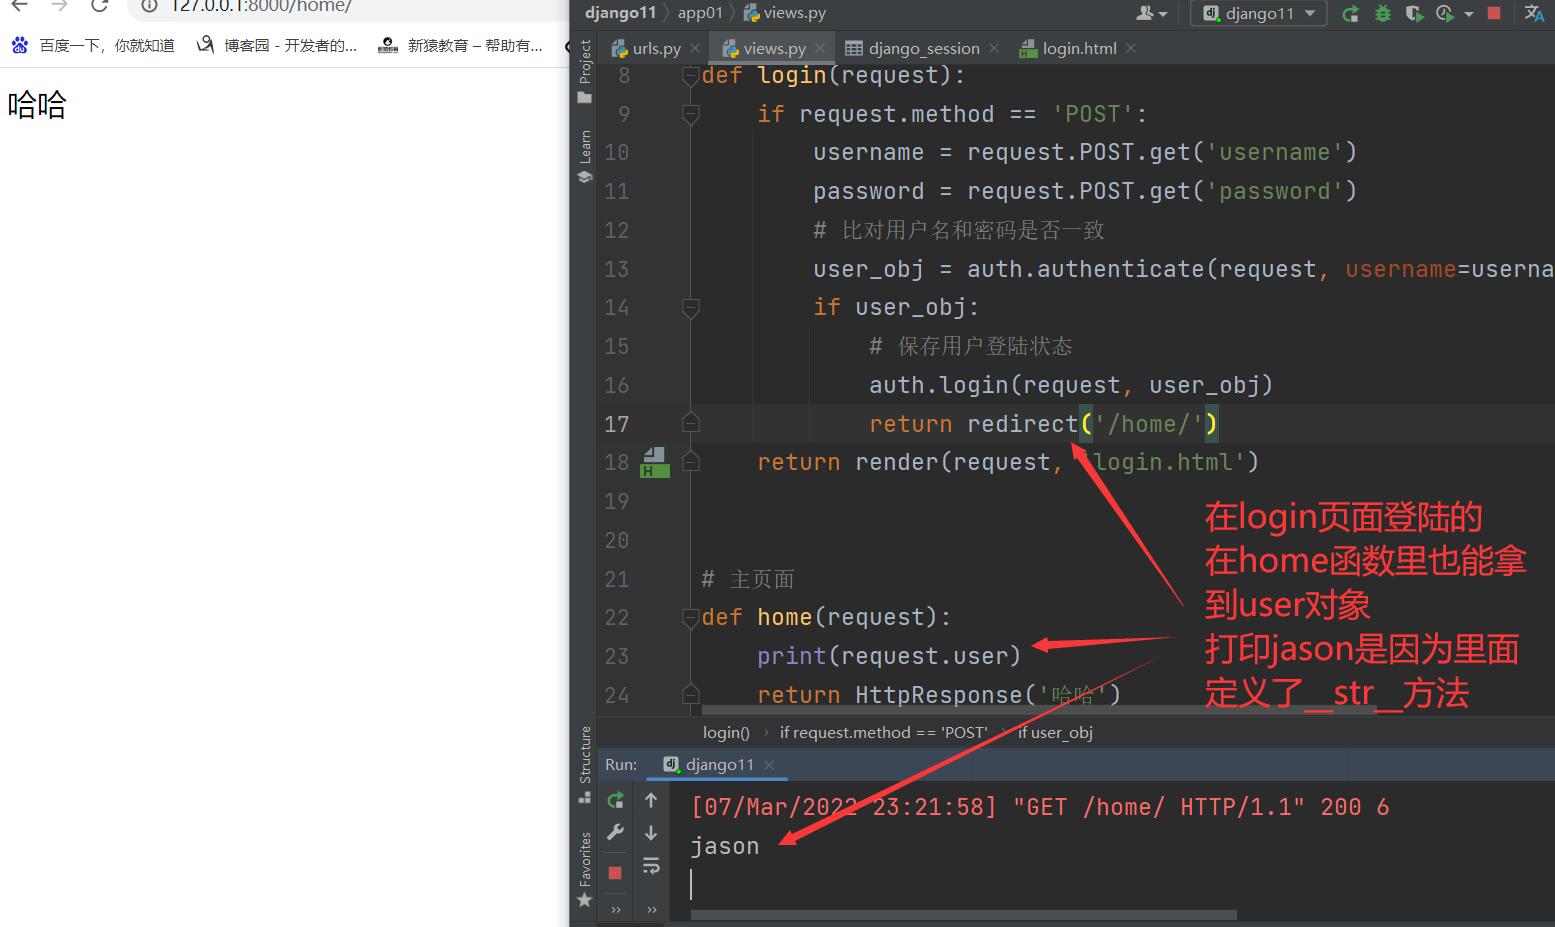1555x927 pixels.
Task: Stop the server in Run panel
Action: click(x=615, y=873)
